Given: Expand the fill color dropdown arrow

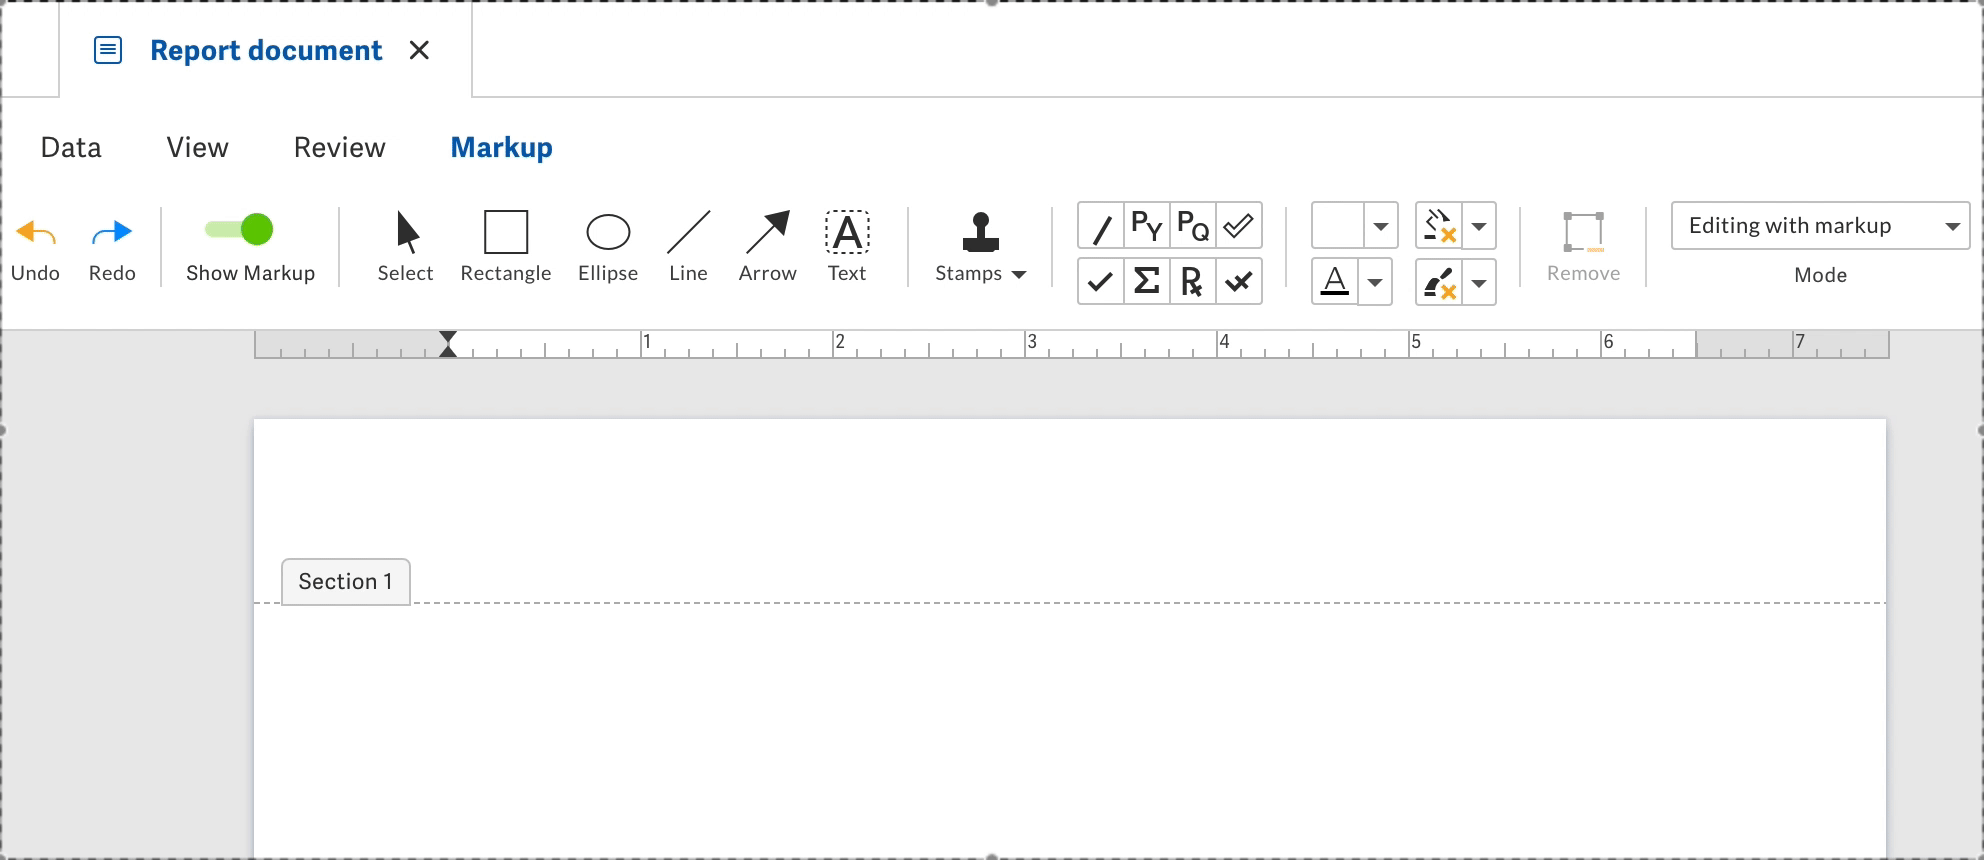Looking at the screenshot, I should (x=1380, y=226).
